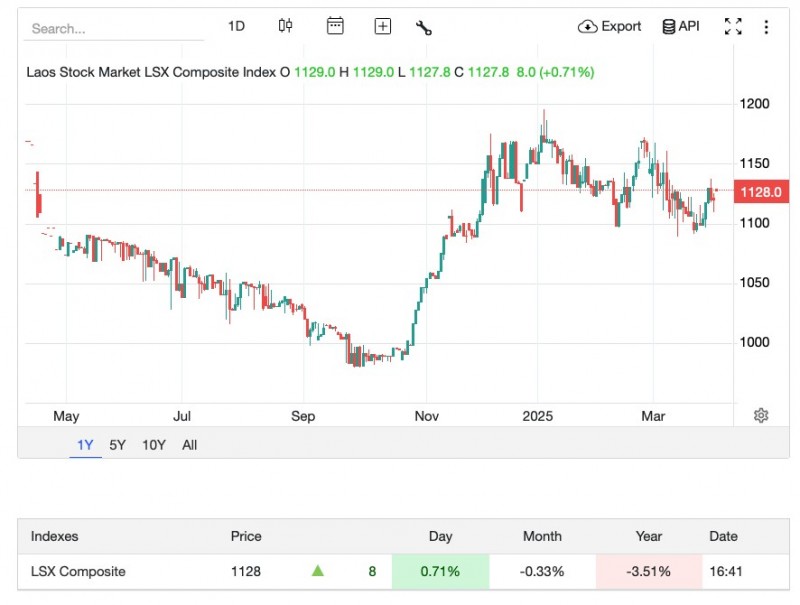Open the calendar date range icon
The height and width of the screenshot is (605, 800).
(335, 26)
